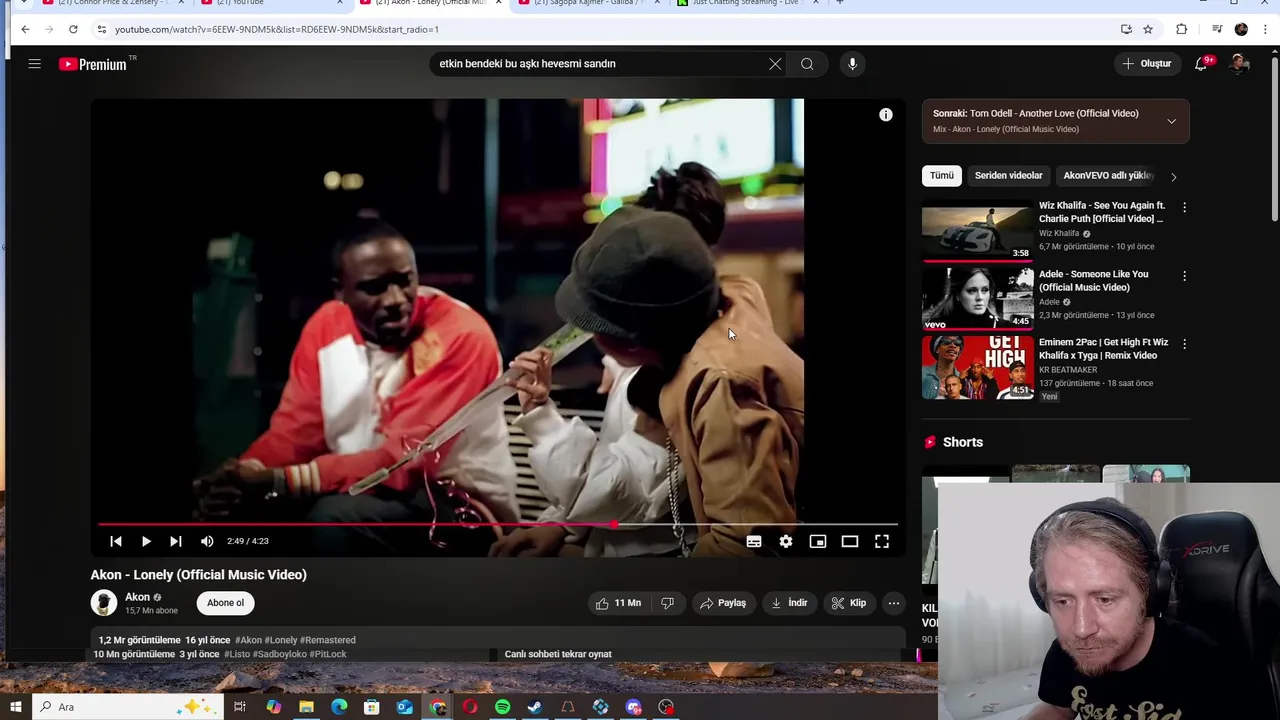The width and height of the screenshot is (1280, 720).
Task: Open player settings gear
Action: [786, 541]
